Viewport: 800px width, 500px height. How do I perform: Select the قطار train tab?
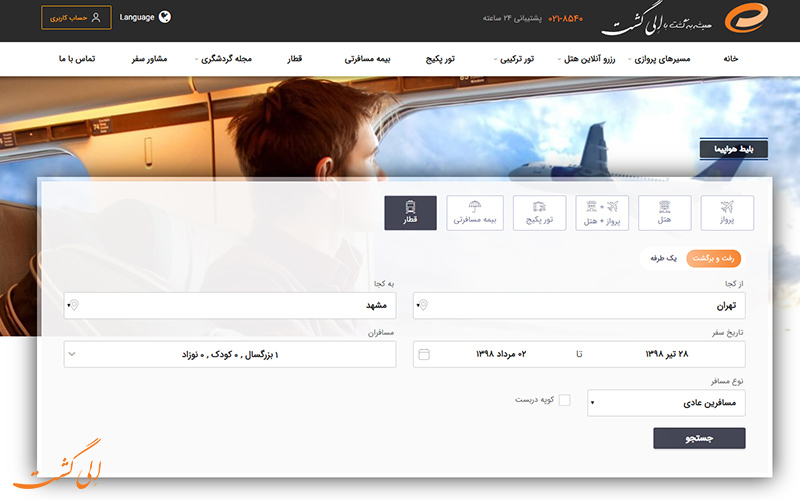(x=410, y=213)
